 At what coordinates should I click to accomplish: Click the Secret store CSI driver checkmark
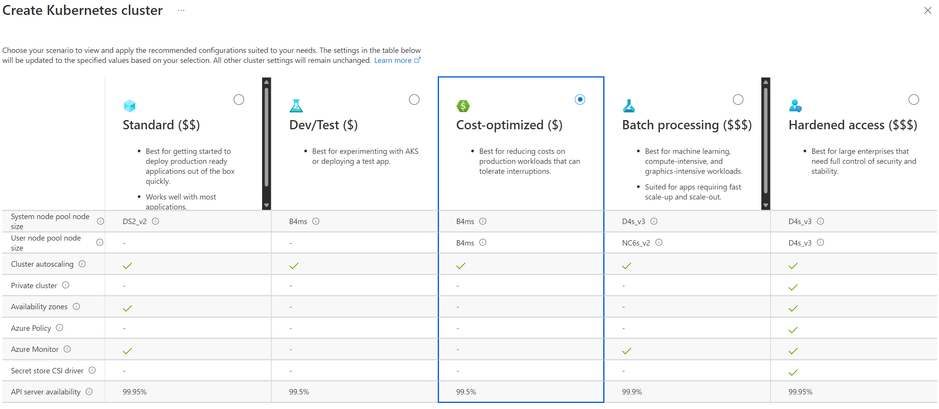coord(793,372)
